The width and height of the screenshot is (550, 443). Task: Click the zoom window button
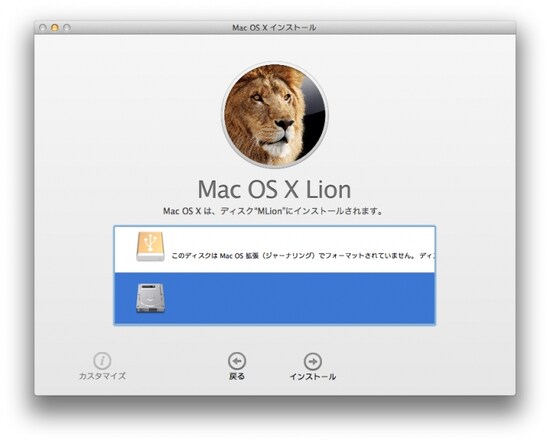[66, 27]
